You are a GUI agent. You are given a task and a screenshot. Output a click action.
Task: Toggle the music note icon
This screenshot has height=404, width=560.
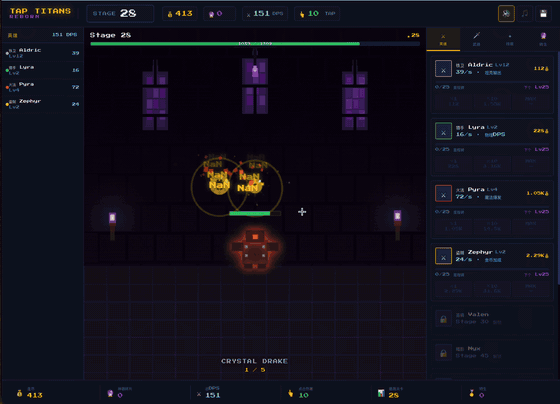coord(525,14)
